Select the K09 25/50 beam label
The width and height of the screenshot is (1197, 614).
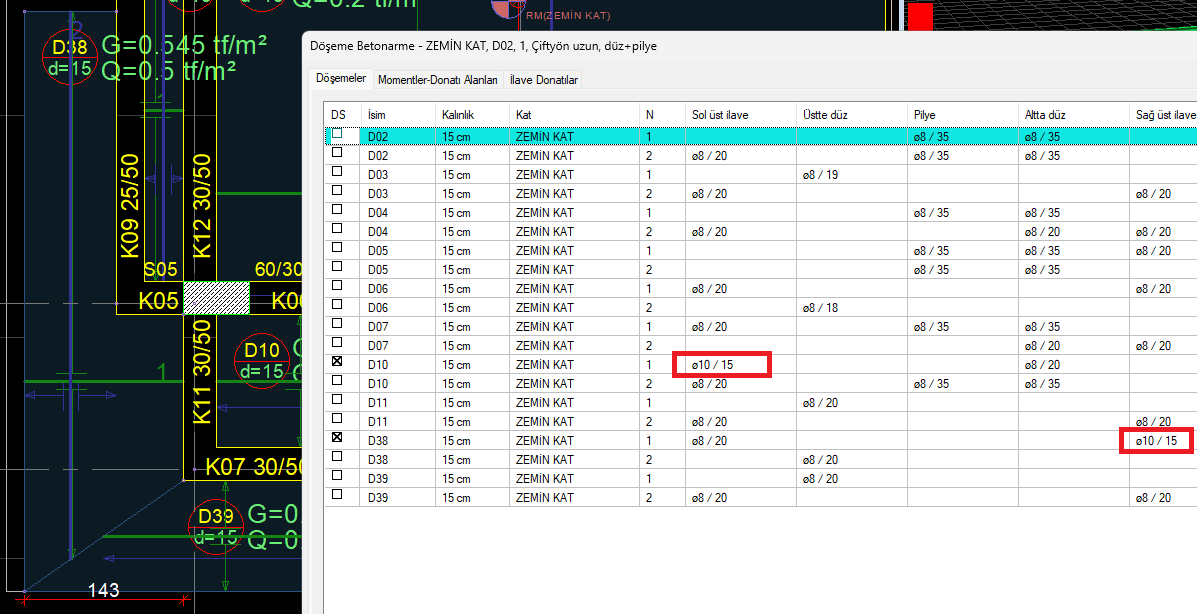(131, 205)
